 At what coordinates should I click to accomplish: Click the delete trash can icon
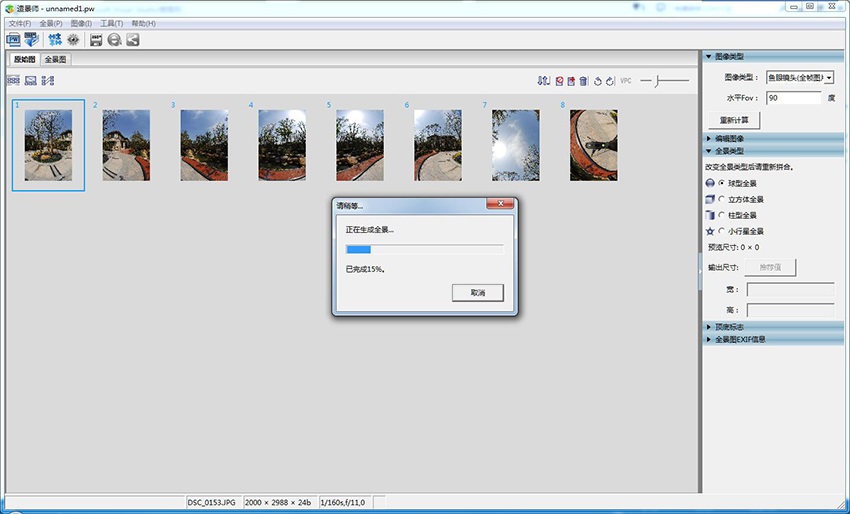point(584,80)
